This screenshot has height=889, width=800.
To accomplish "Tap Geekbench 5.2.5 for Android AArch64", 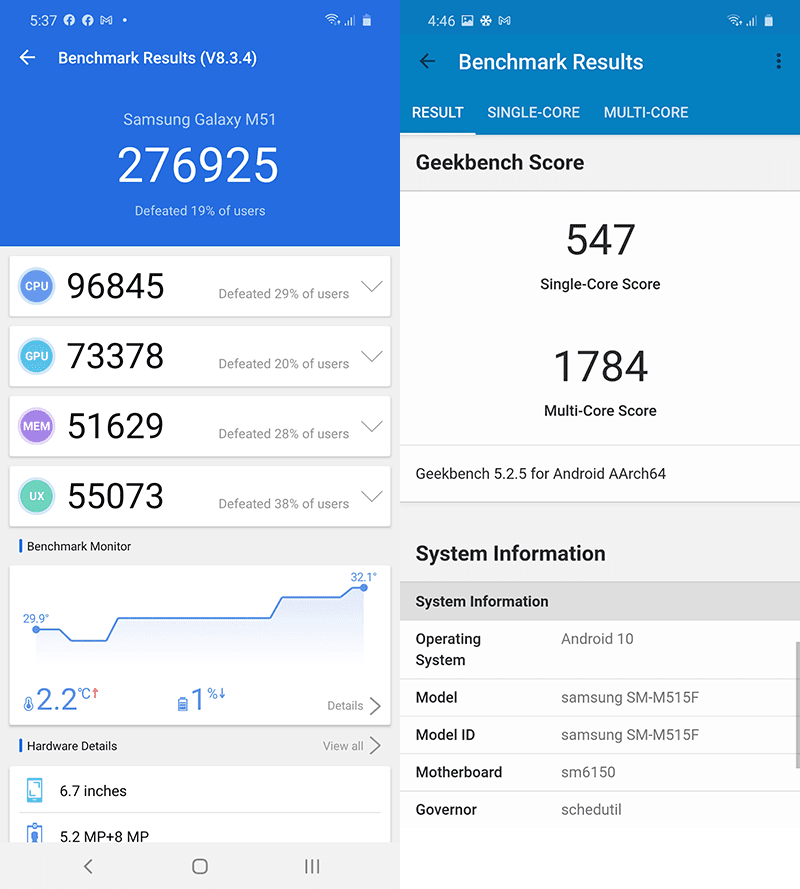I will [541, 473].
